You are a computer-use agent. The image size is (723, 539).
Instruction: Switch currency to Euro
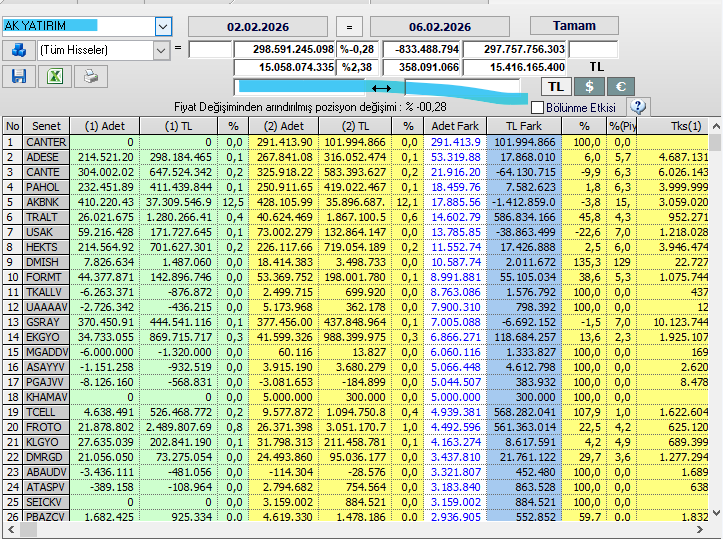coord(621,87)
